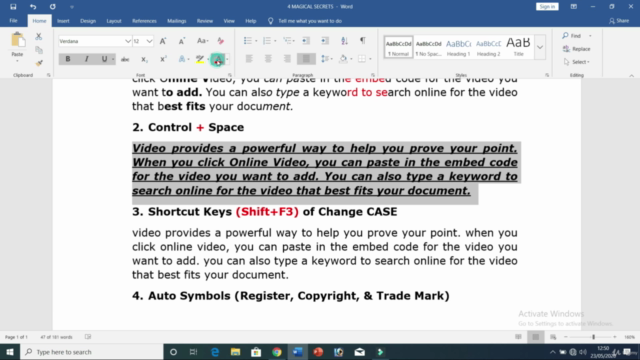The width and height of the screenshot is (640, 360).
Task: Apply Heading 2 style
Action: (x=489, y=47)
